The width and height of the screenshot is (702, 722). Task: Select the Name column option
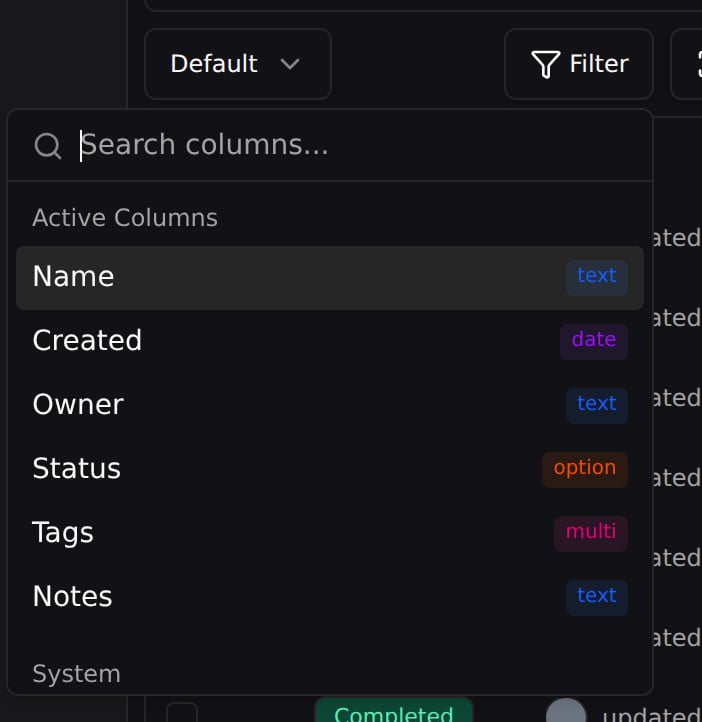pos(330,277)
